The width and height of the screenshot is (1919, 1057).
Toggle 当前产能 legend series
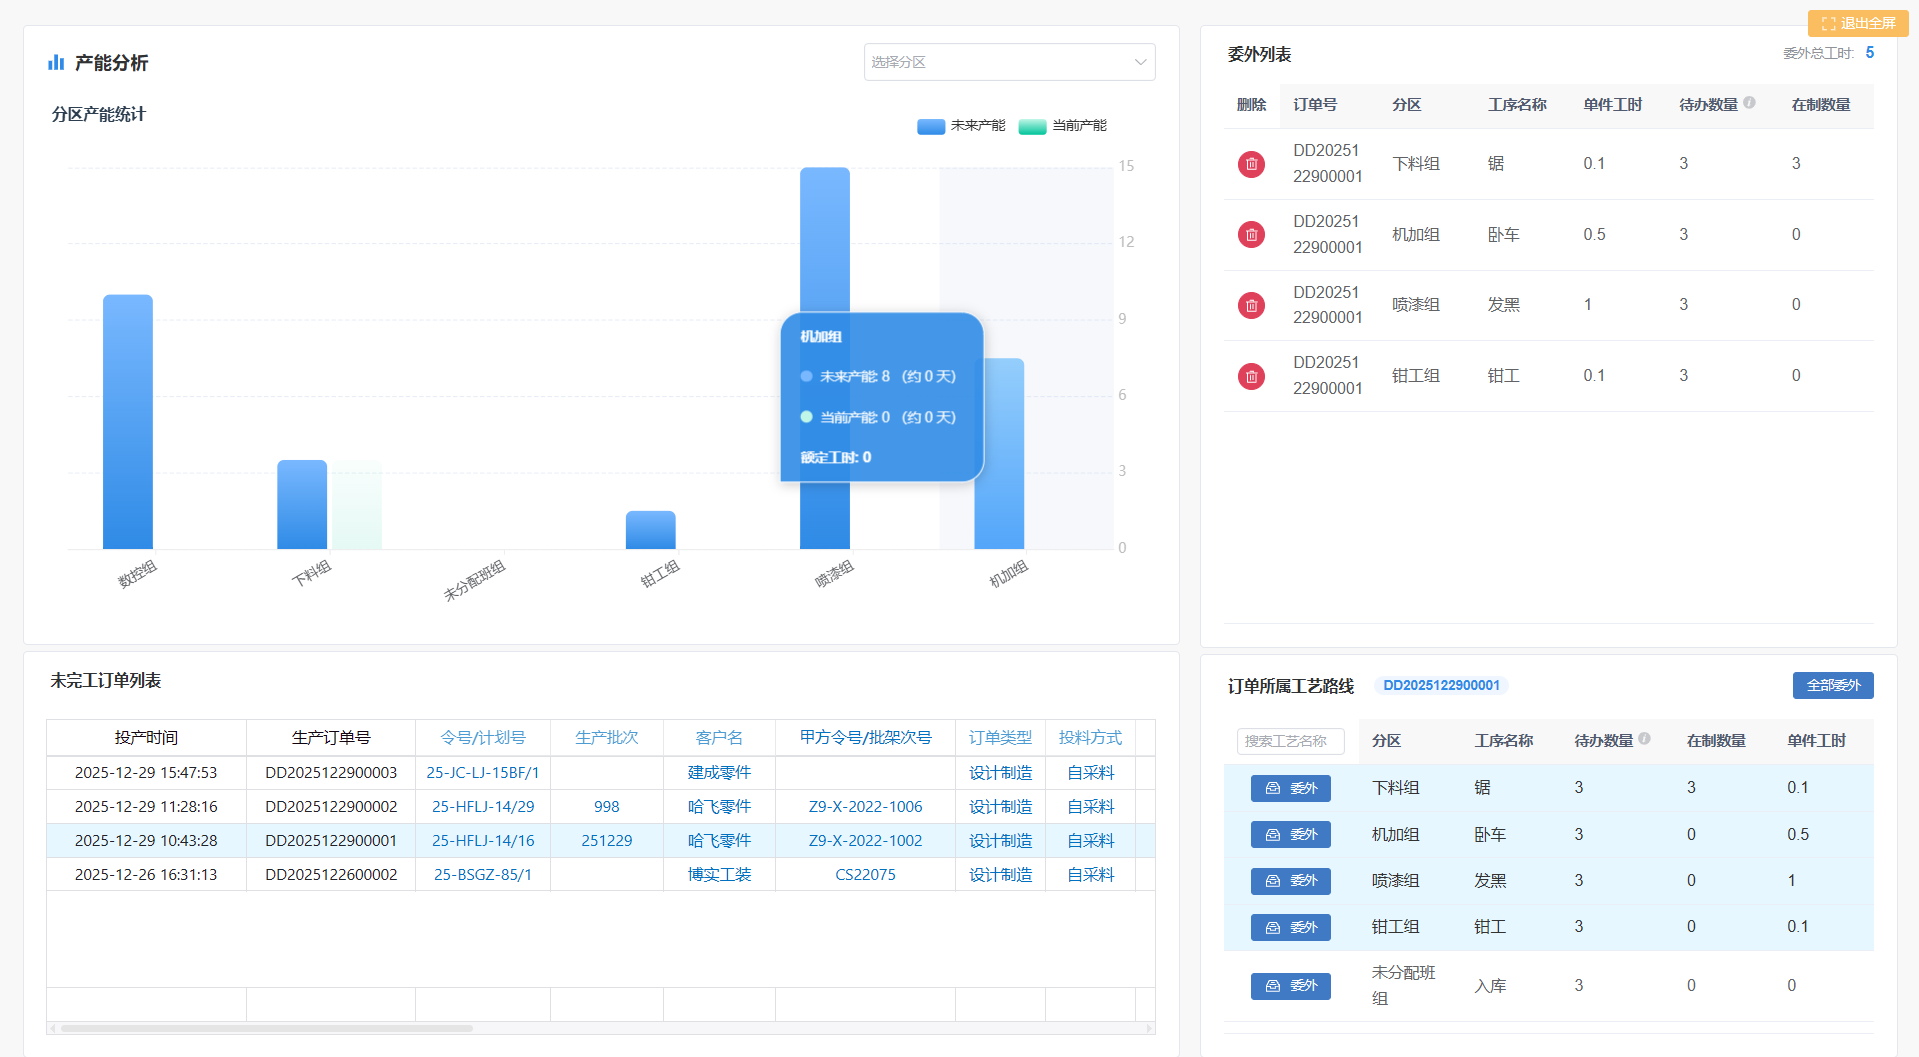(1062, 126)
